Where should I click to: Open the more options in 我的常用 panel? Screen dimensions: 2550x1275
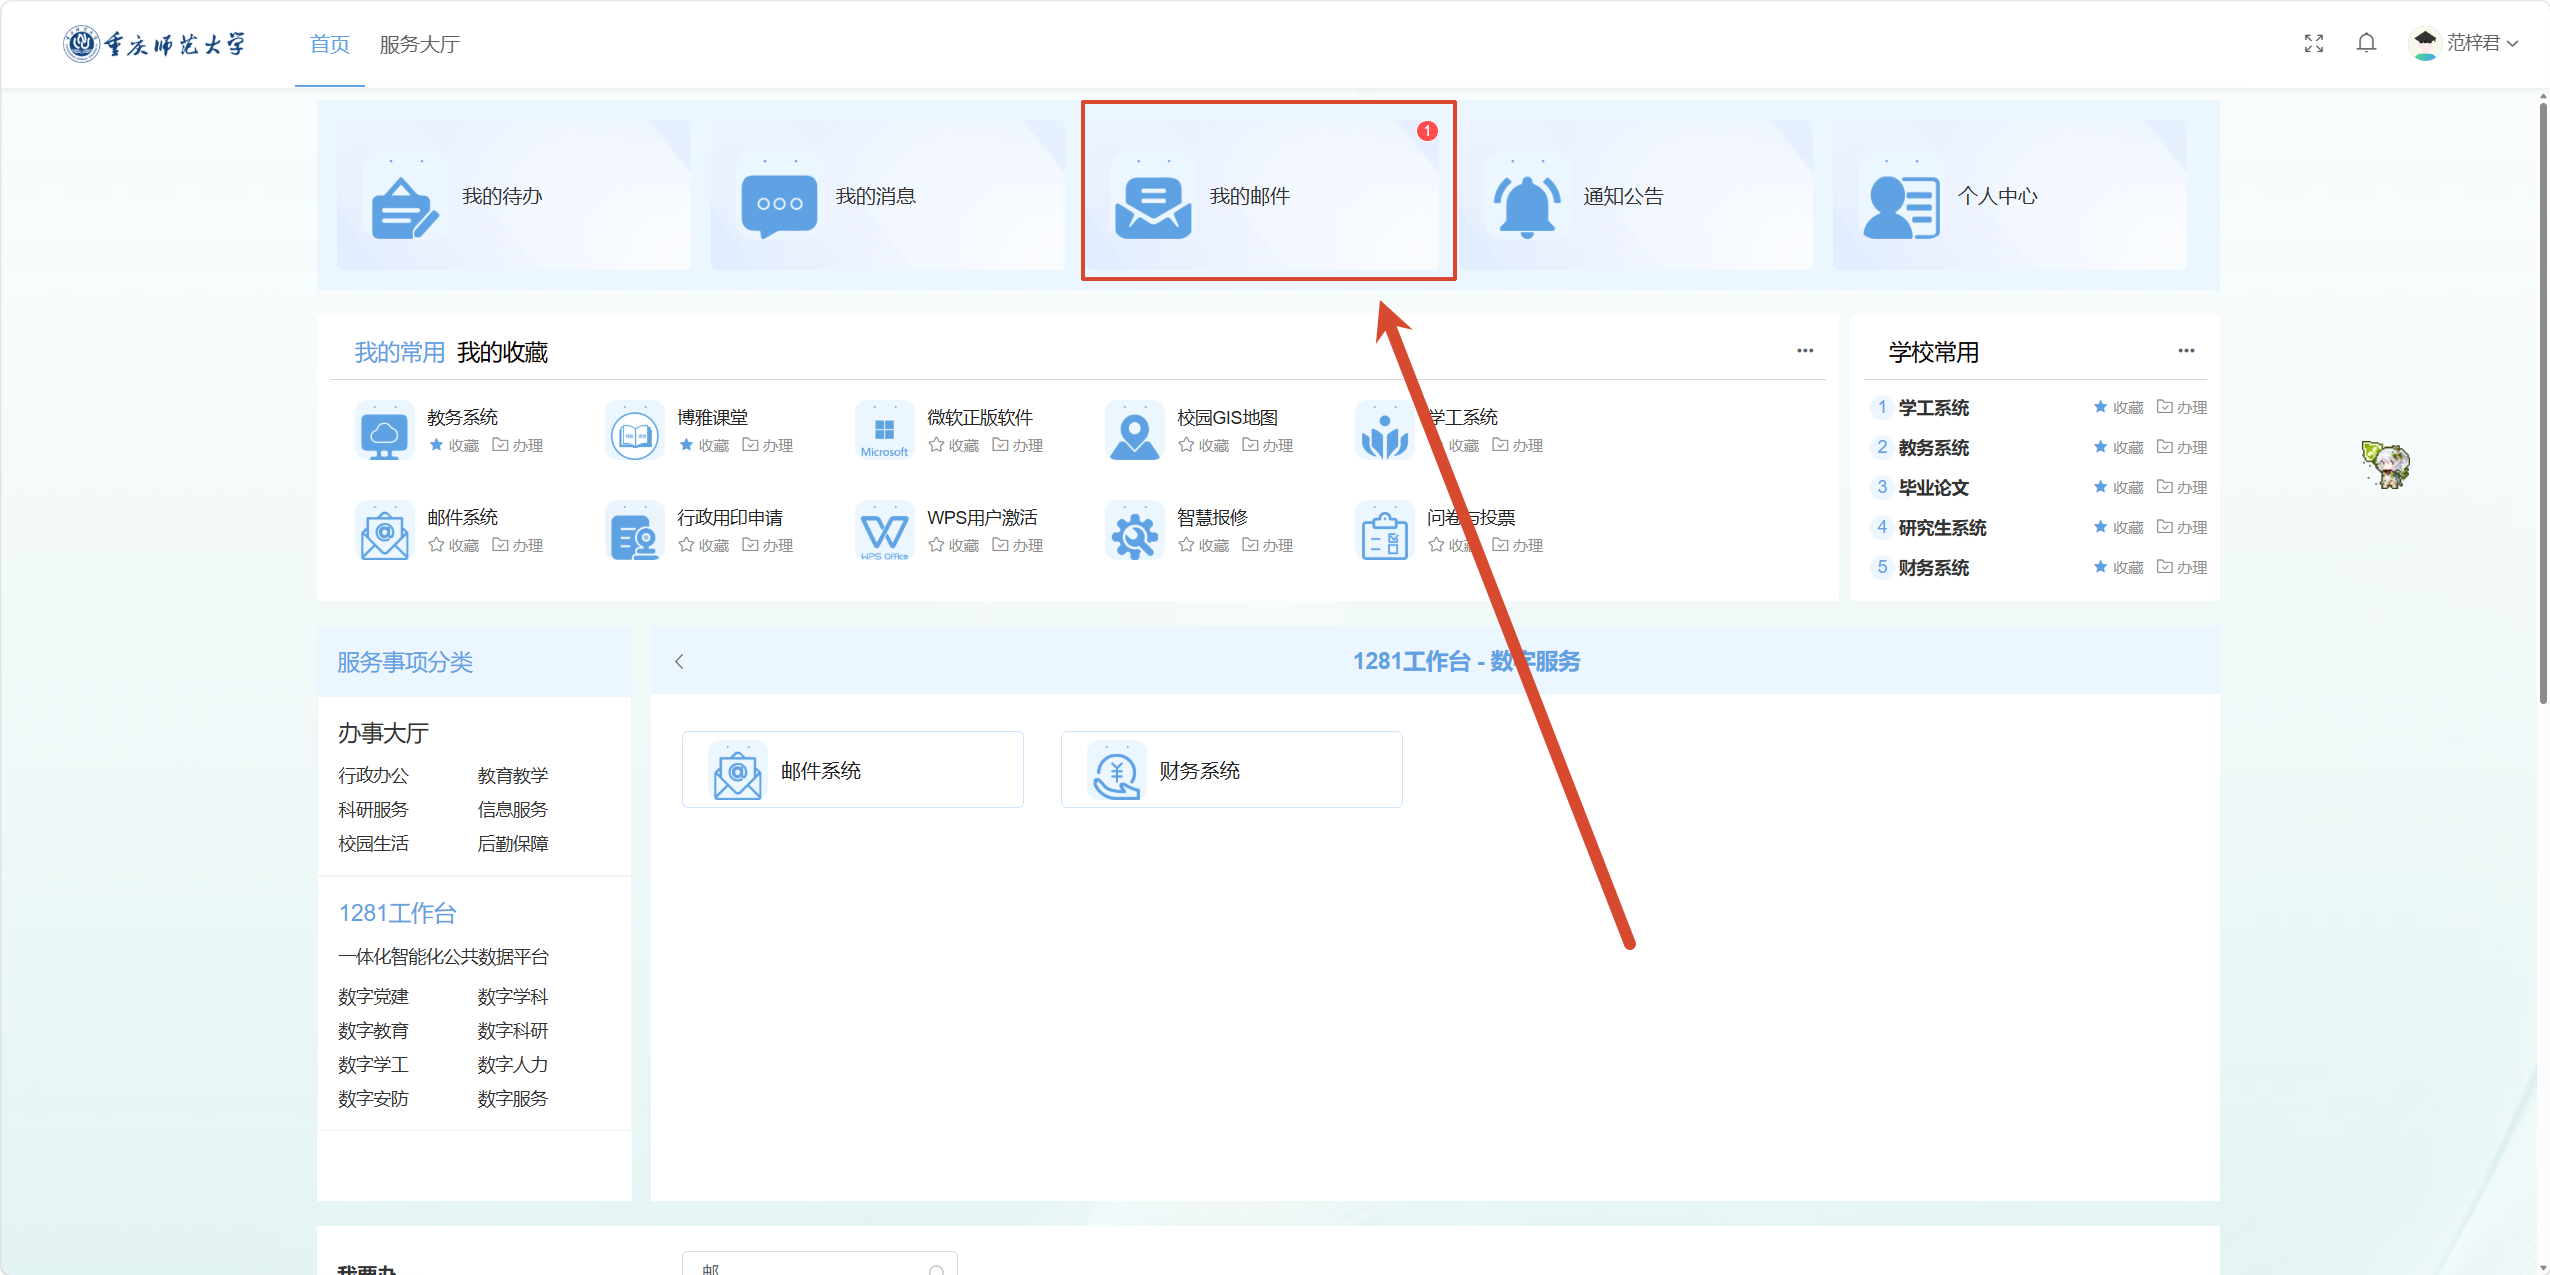(x=1805, y=350)
